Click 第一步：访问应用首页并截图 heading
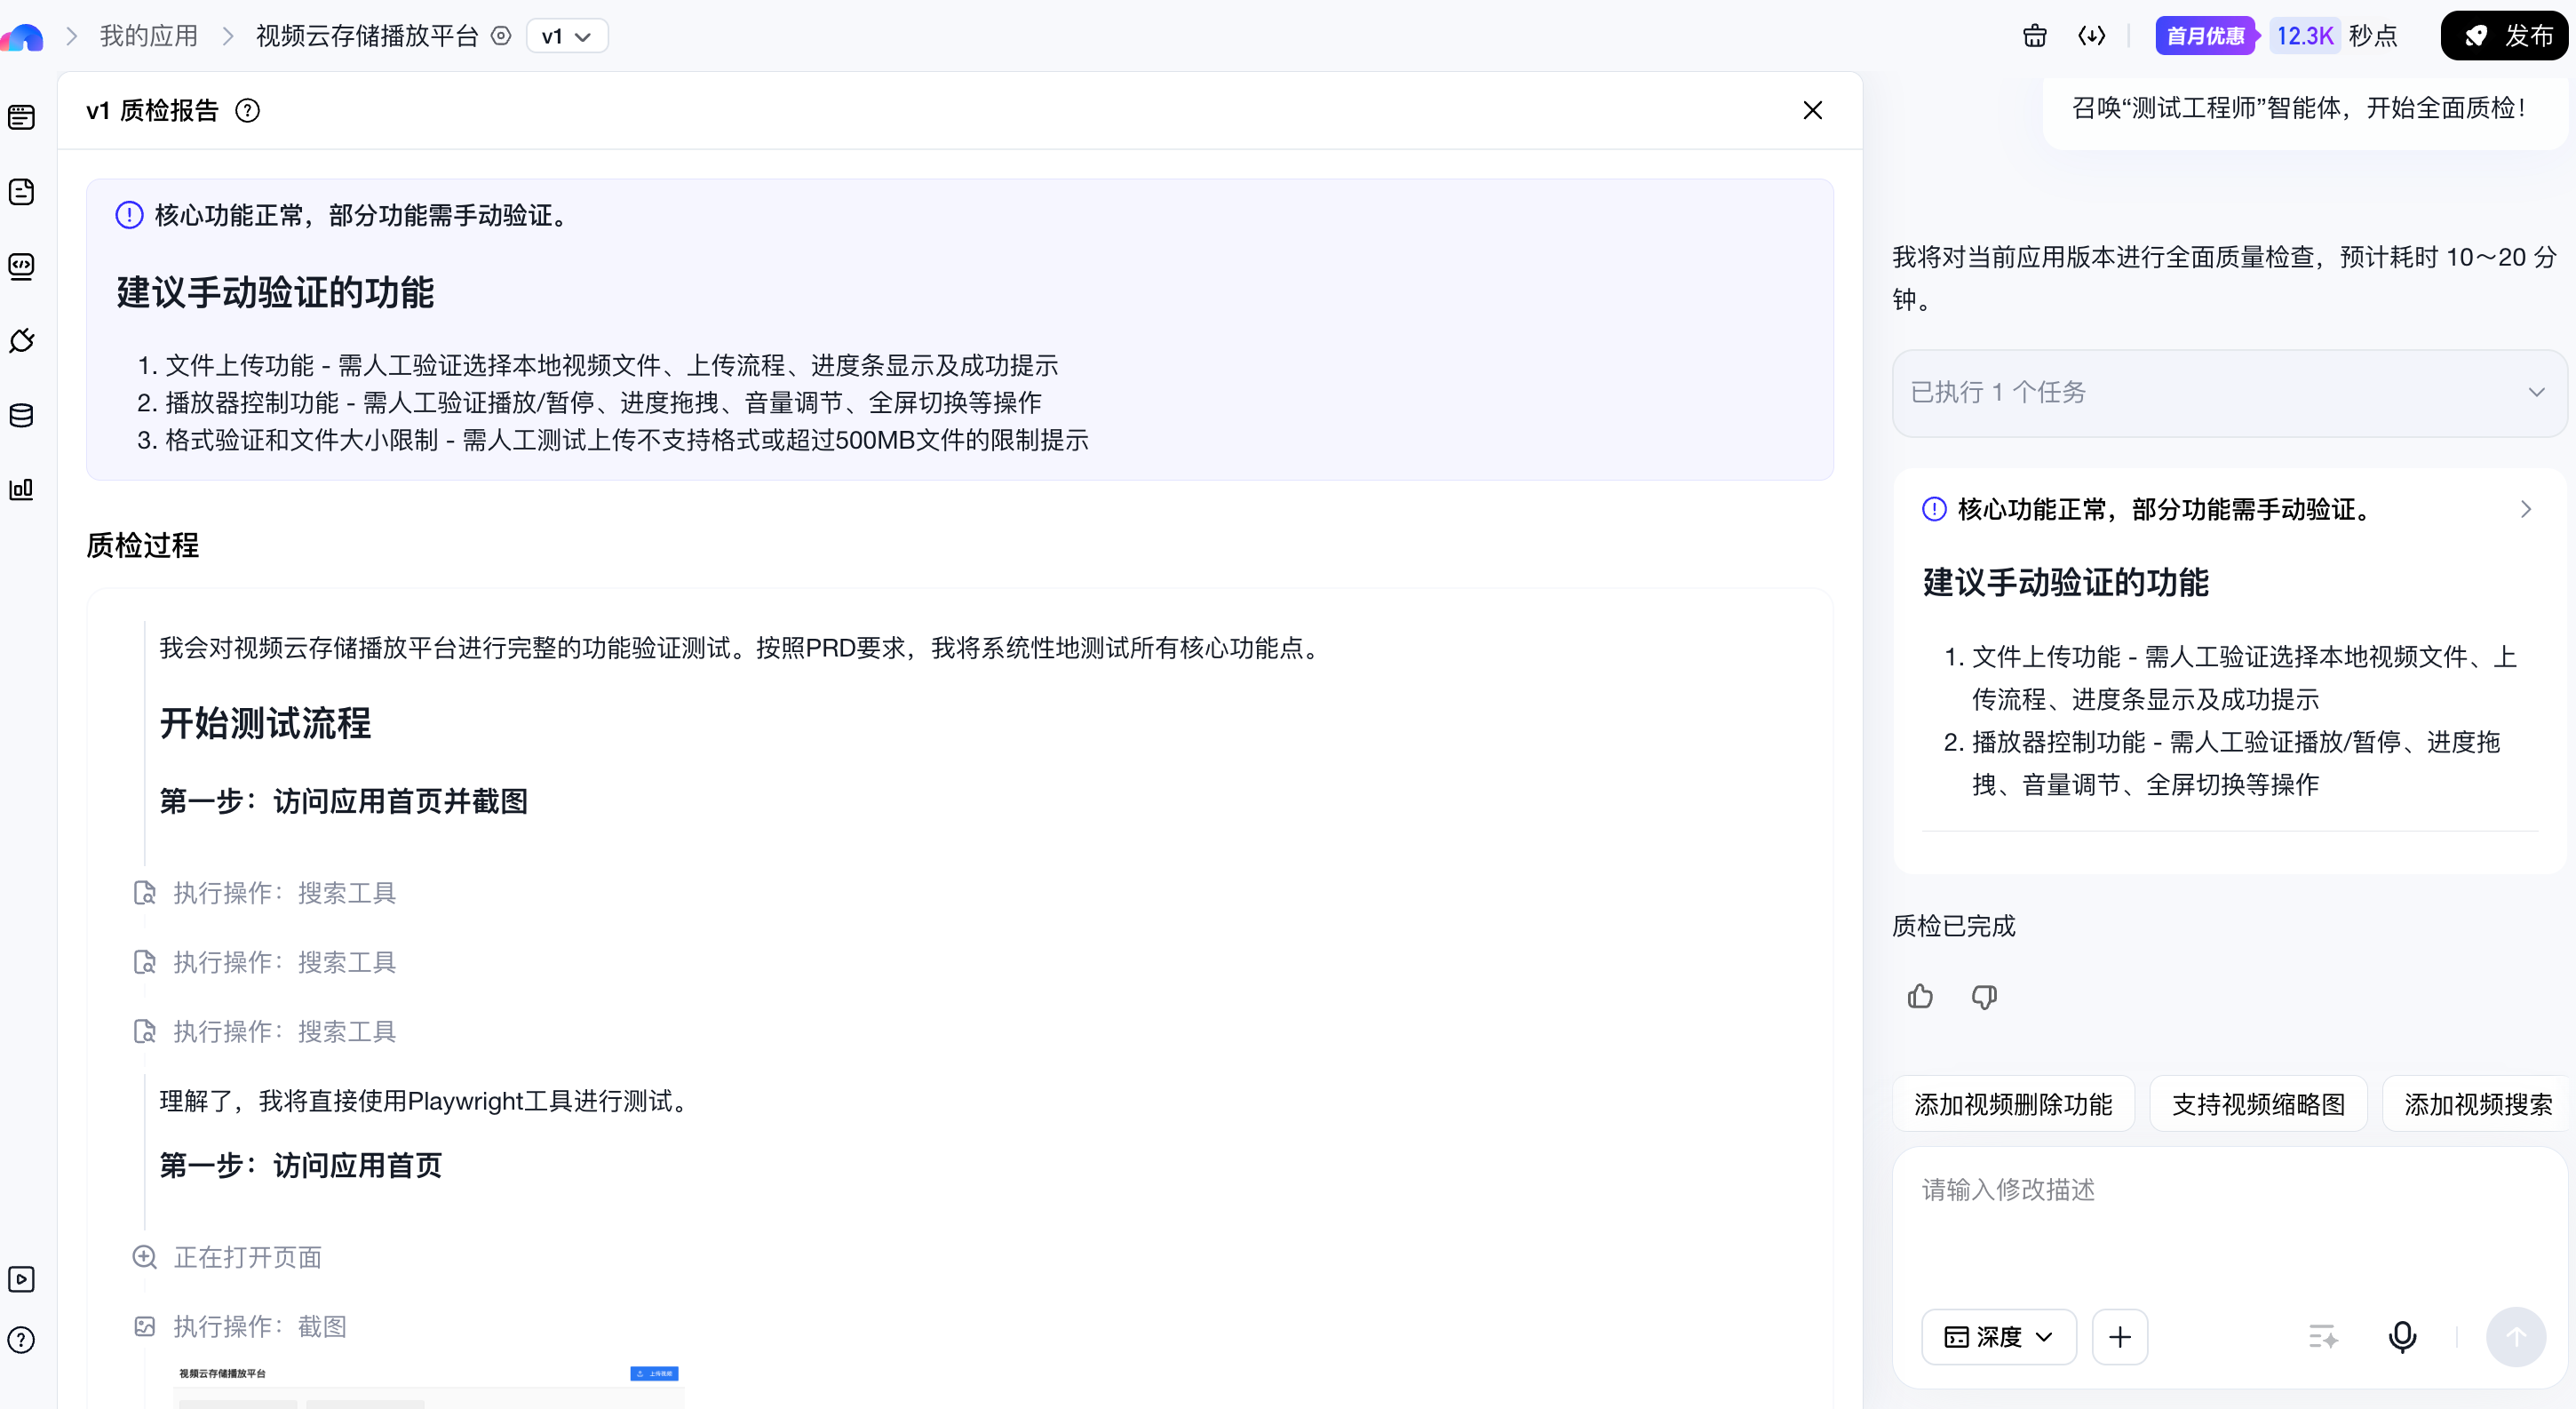The width and height of the screenshot is (2576, 1409). 344,801
